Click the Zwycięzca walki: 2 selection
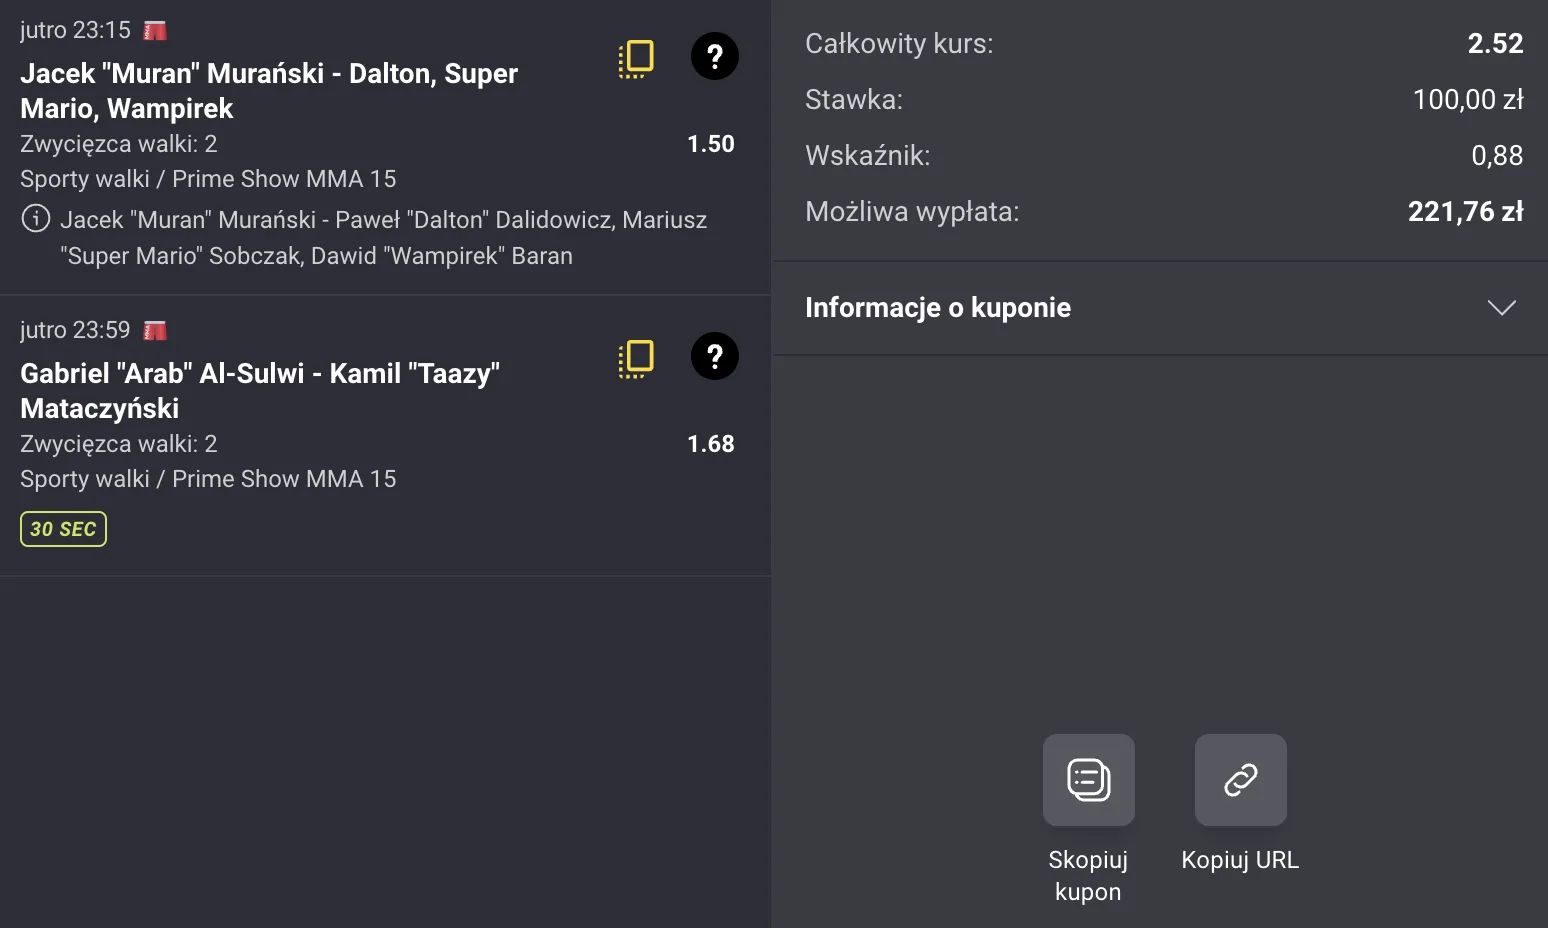1548x928 pixels. point(119,143)
